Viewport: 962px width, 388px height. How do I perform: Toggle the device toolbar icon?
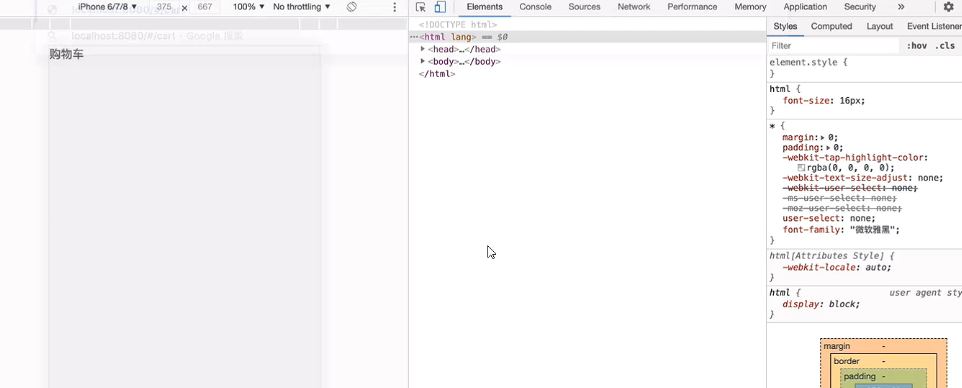point(440,7)
